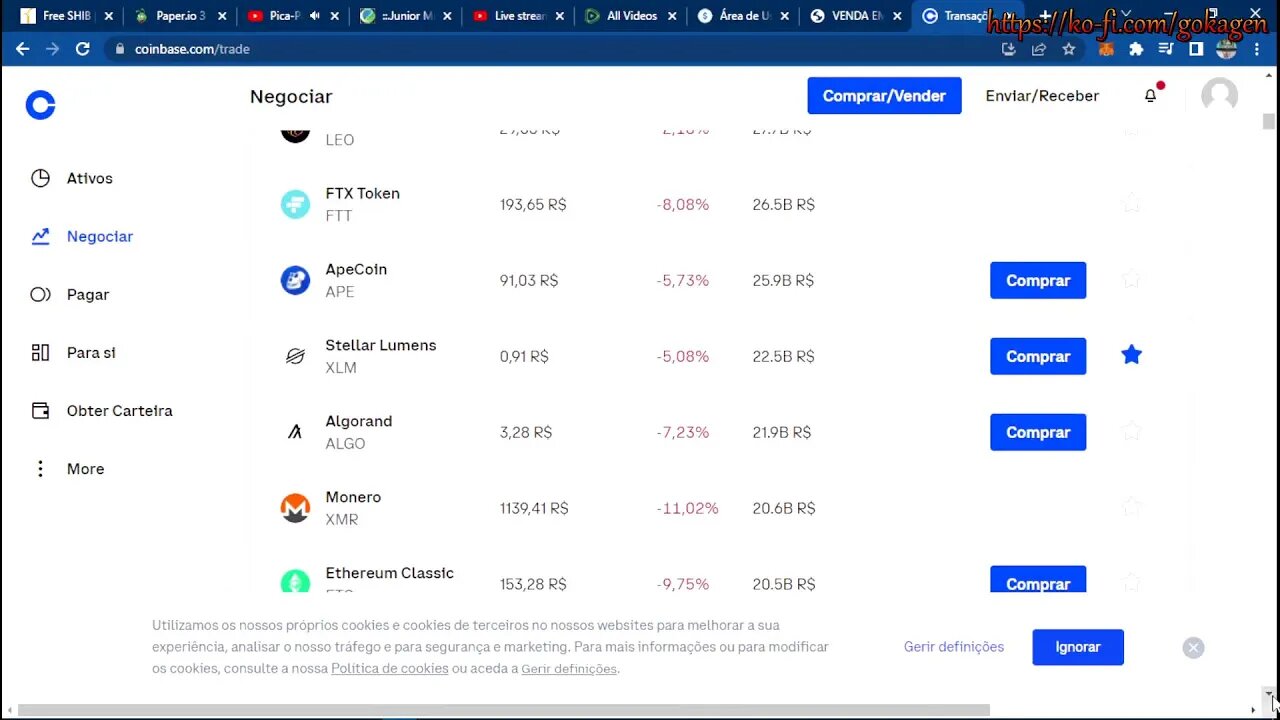Click the Stellar Lumens coin icon

tap(295, 356)
